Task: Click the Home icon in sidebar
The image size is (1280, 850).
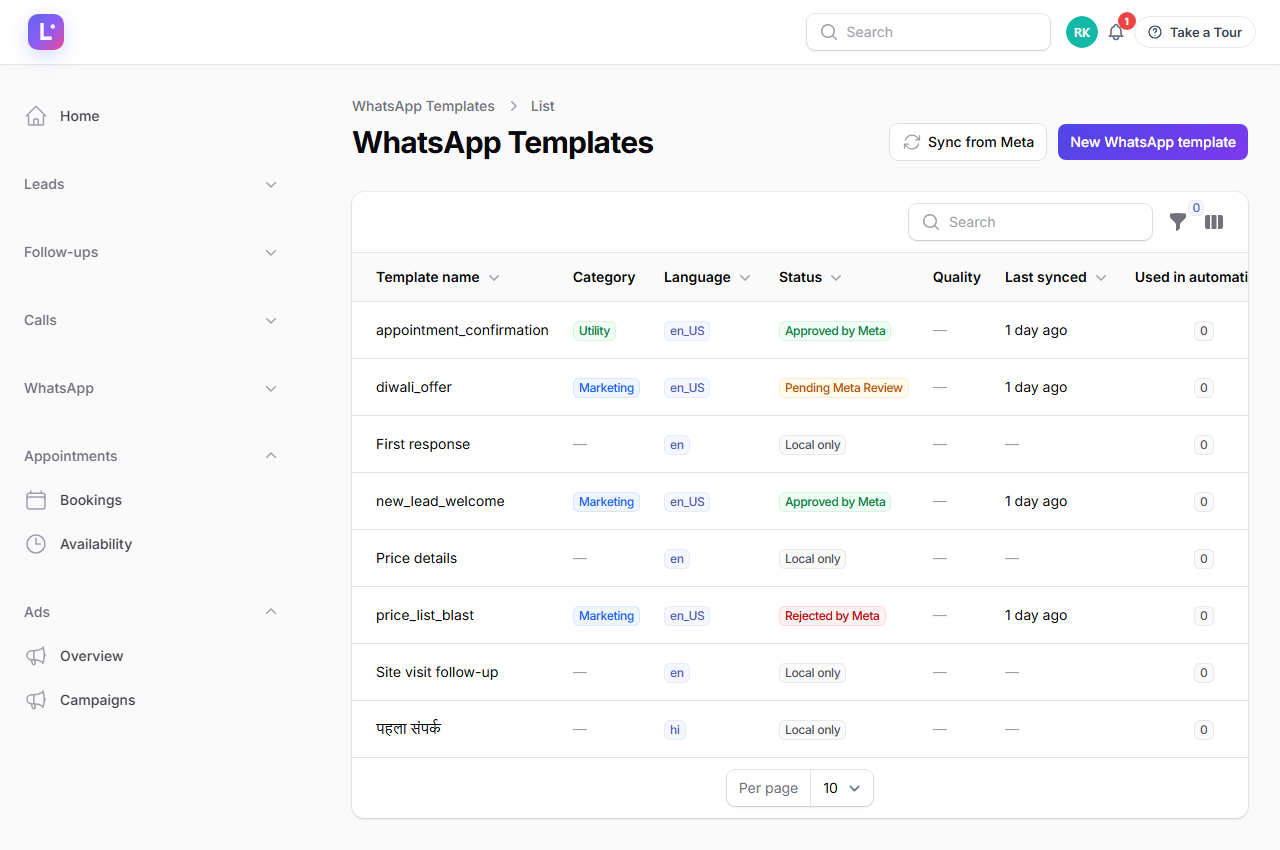Action: pyautogui.click(x=36, y=116)
